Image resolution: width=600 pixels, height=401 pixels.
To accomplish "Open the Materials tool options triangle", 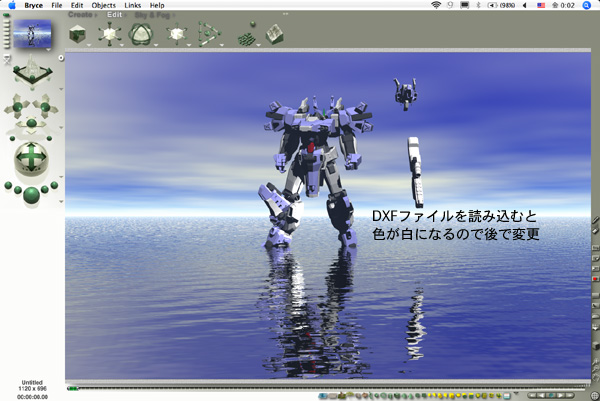I will coord(89,45).
